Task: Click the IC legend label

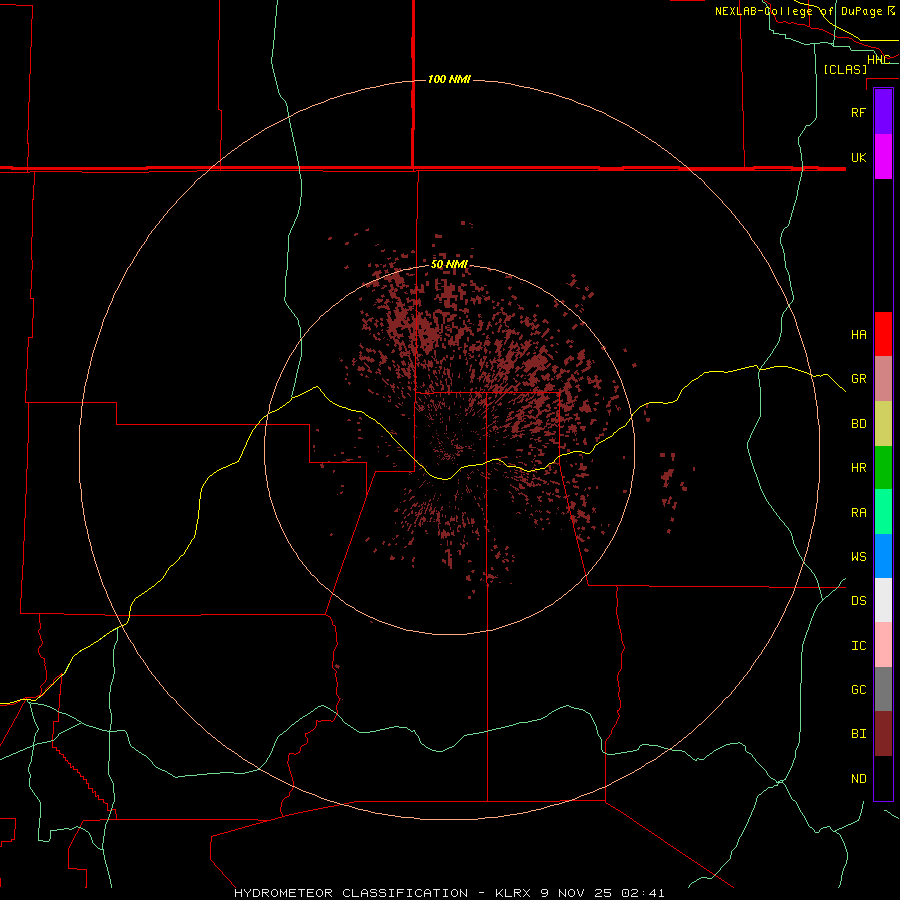Action: [858, 646]
